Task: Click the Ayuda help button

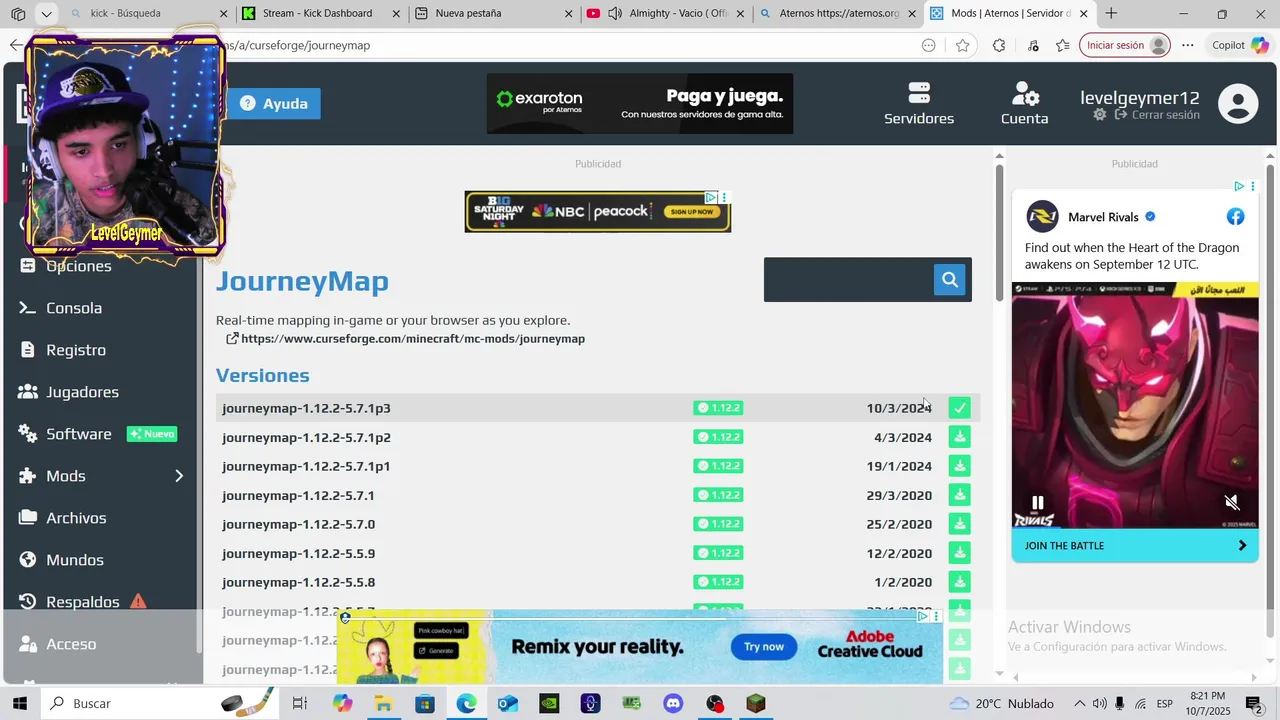Action: click(x=274, y=104)
